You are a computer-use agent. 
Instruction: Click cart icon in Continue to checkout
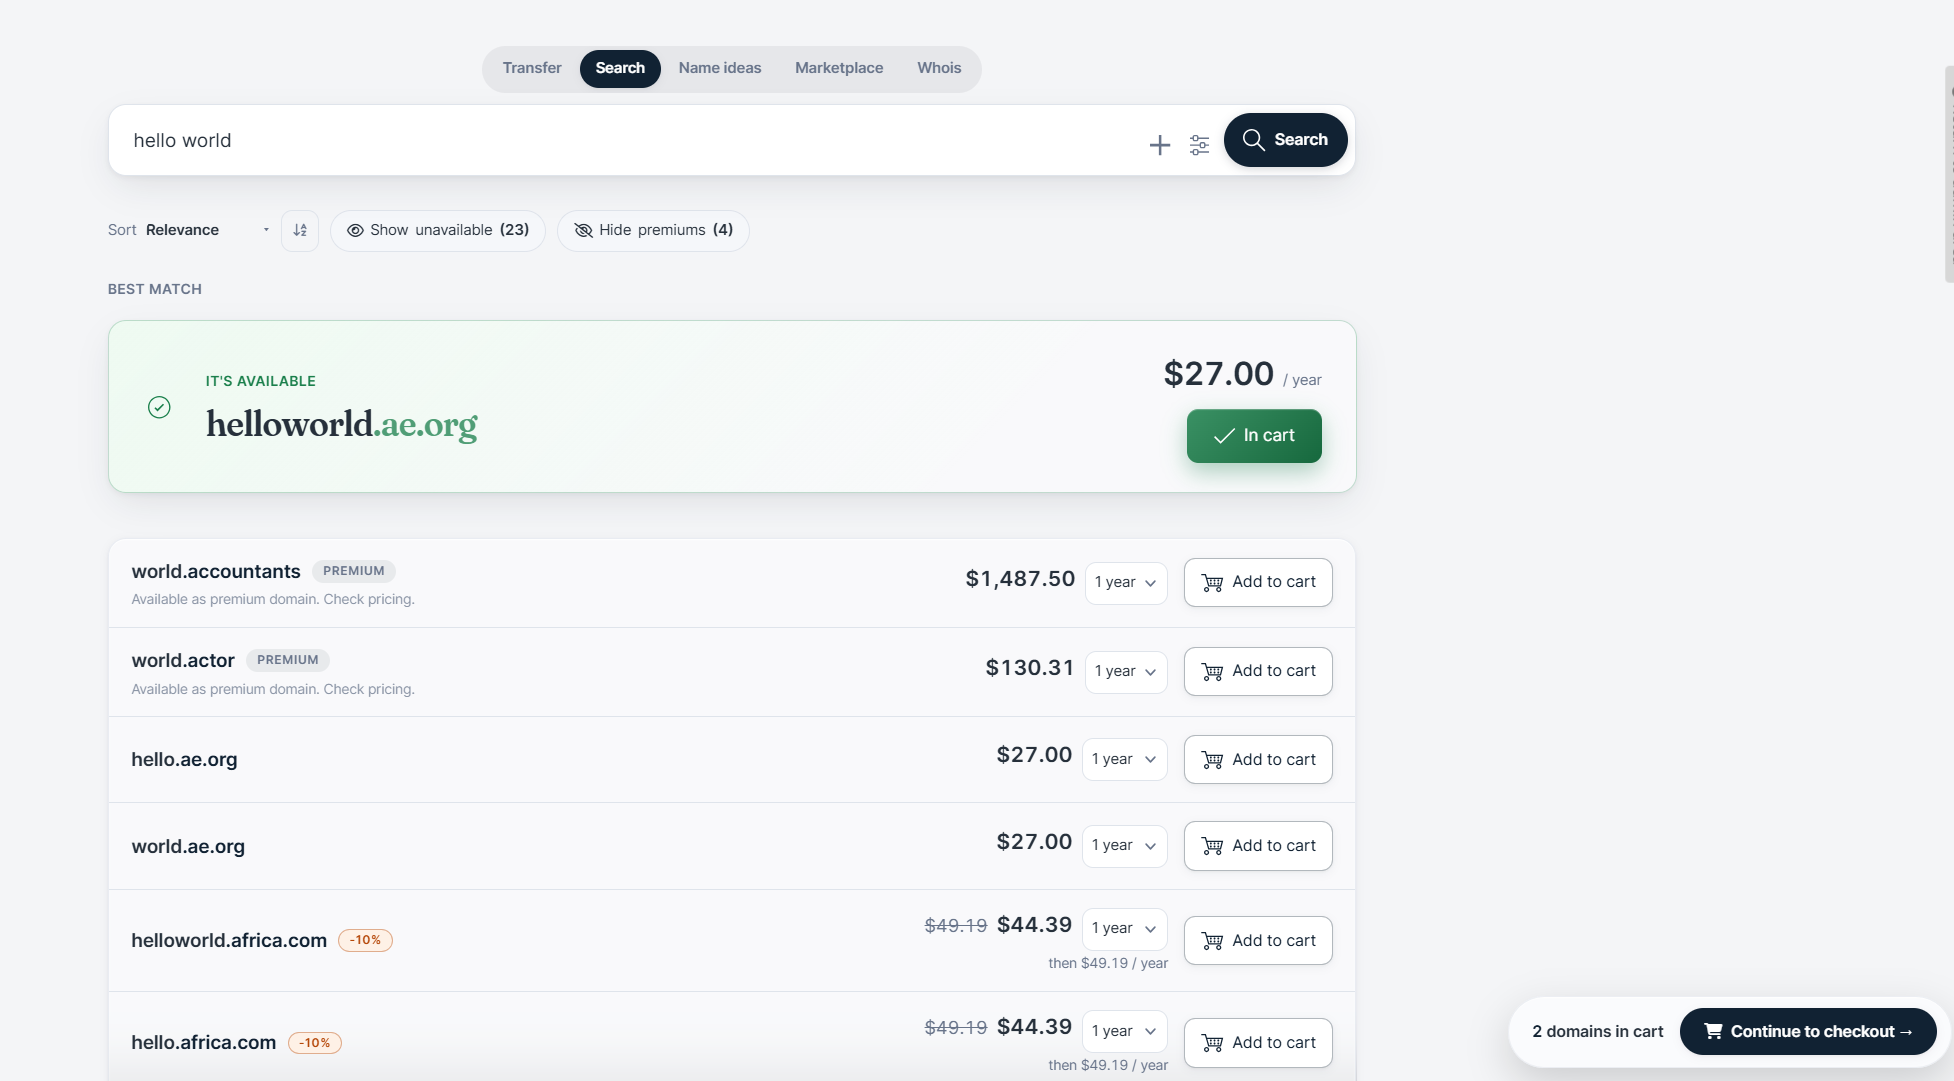point(1713,1031)
